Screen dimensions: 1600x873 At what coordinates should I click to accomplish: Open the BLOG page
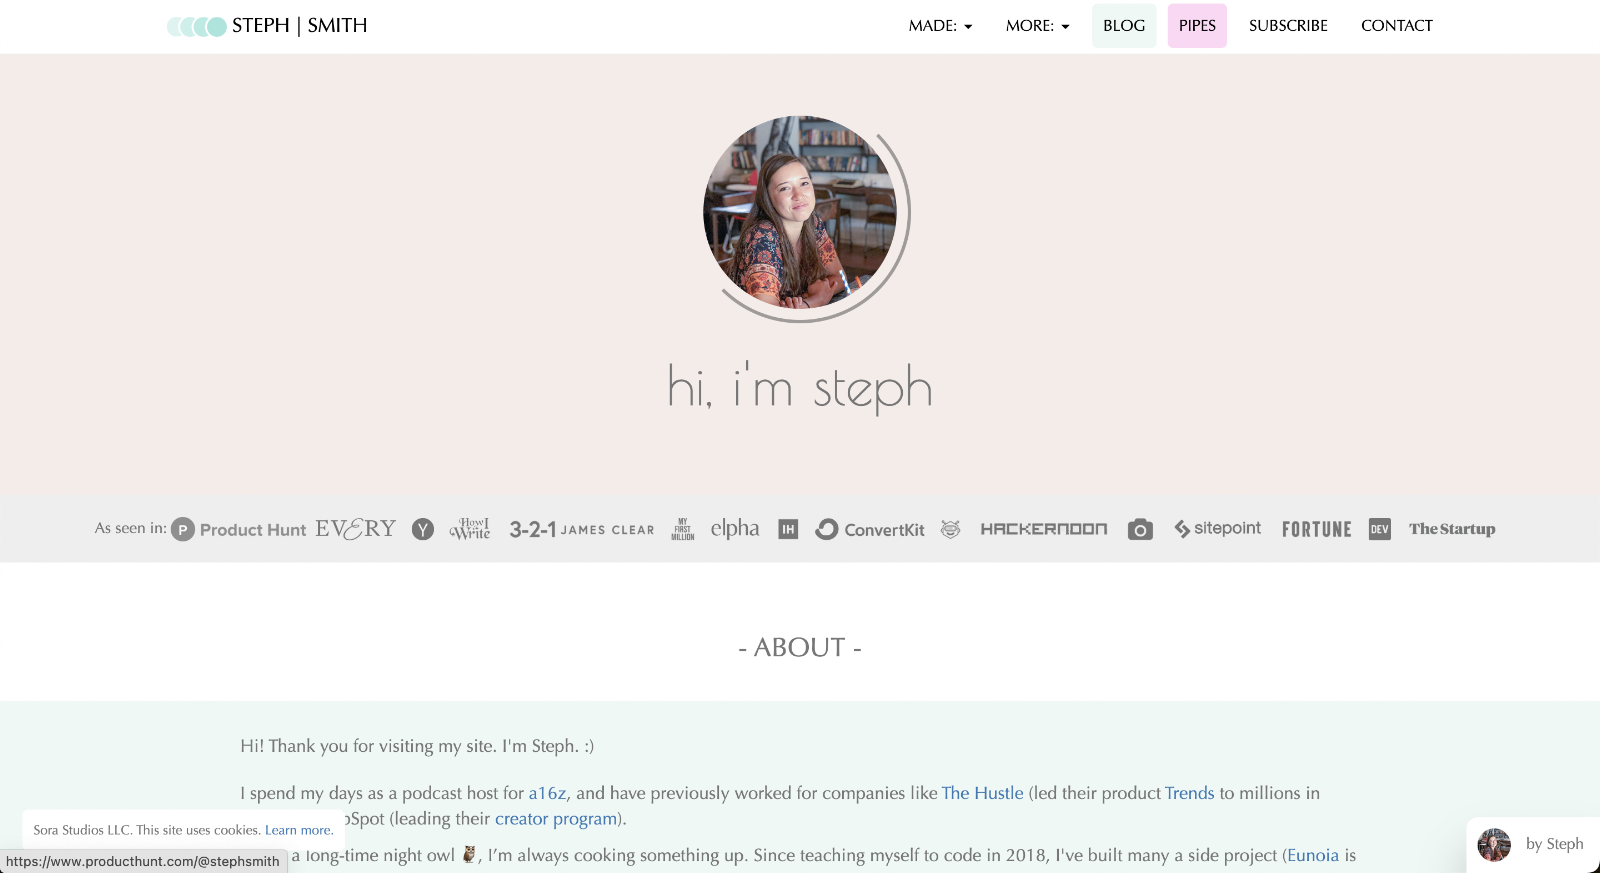[x=1124, y=26]
